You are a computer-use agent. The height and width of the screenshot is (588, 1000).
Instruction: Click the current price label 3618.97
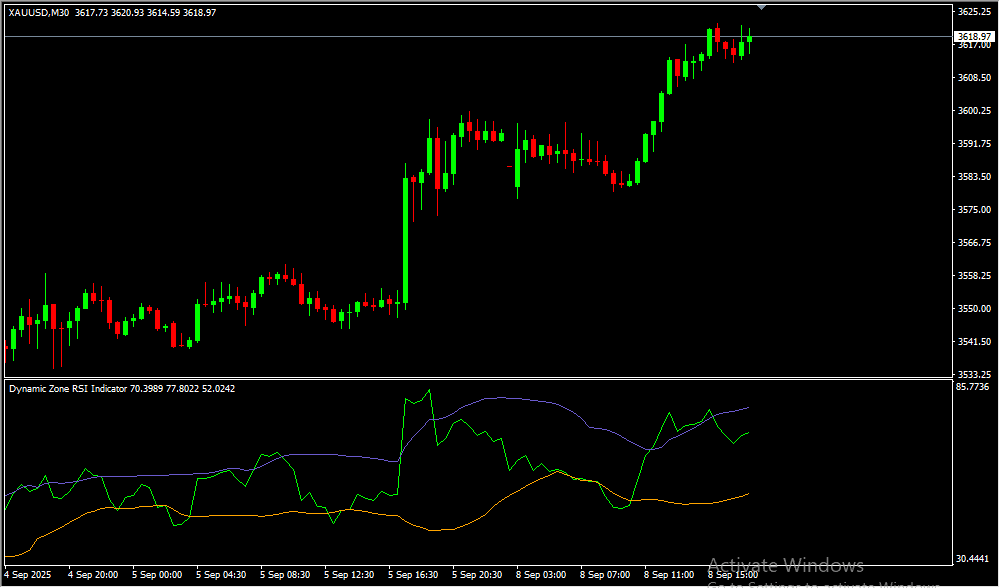973,36
